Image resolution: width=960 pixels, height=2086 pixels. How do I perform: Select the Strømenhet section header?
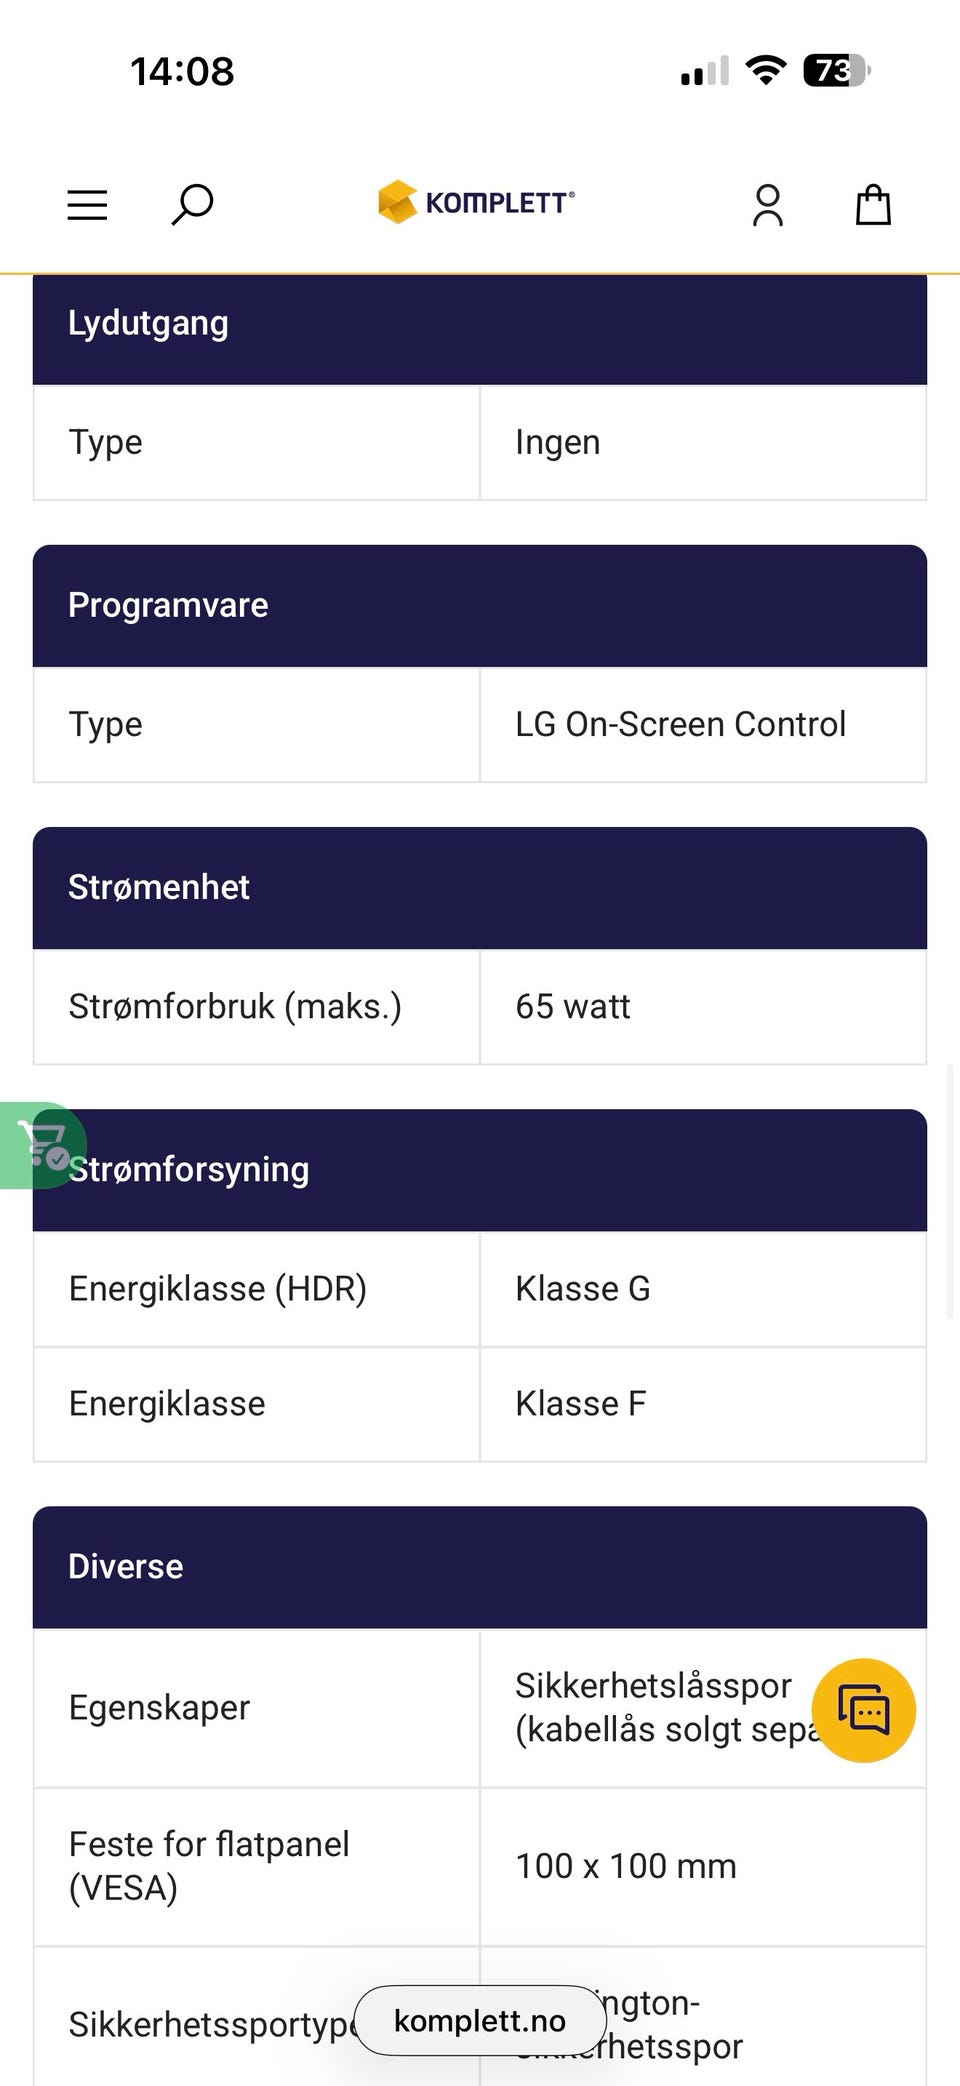point(480,888)
